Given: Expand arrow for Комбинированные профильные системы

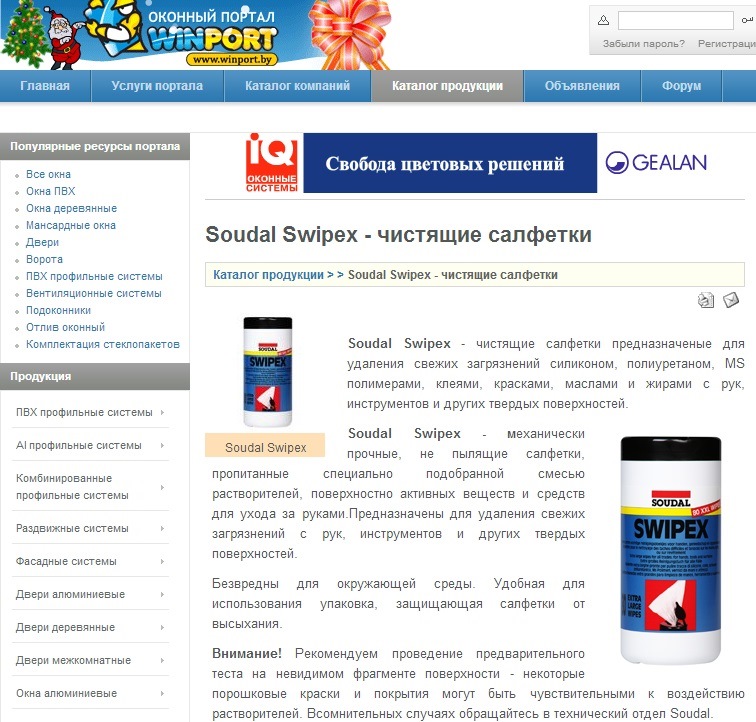Looking at the screenshot, I should 162,487.
